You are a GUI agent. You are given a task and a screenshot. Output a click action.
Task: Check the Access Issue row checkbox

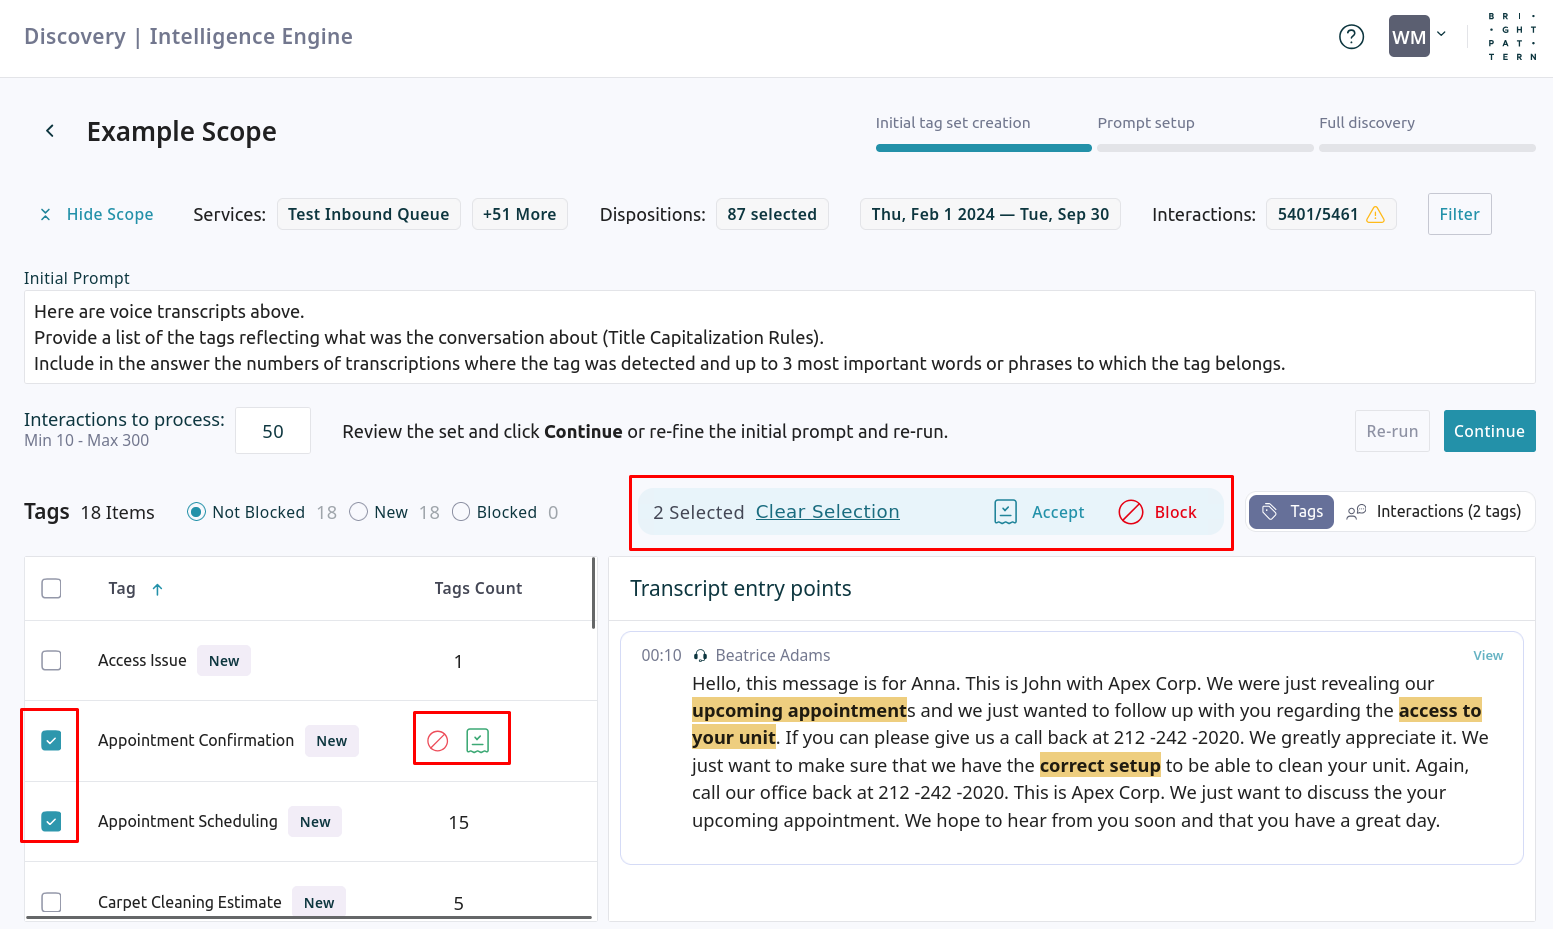(51, 661)
